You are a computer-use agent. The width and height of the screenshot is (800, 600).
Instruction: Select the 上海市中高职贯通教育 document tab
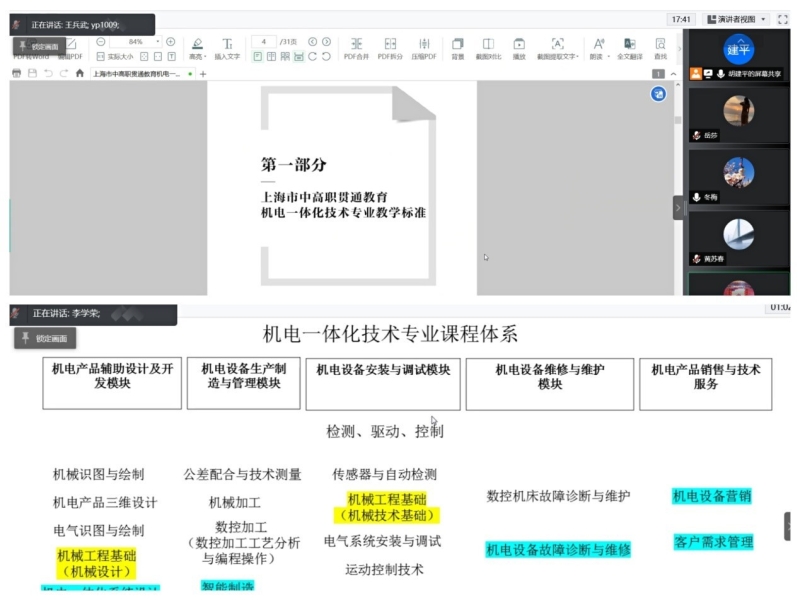(x=136, y=74)
